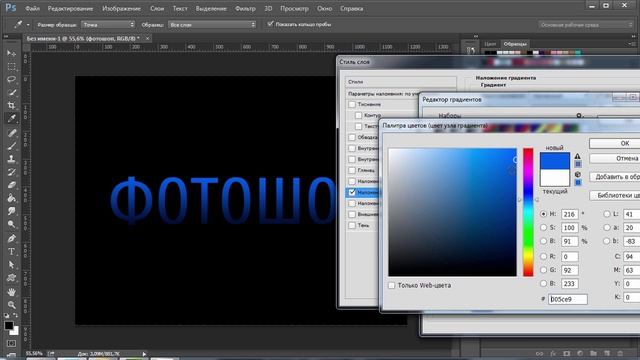
Task: Click the web-safe color cube icon
Action: (x=578, y=175)
